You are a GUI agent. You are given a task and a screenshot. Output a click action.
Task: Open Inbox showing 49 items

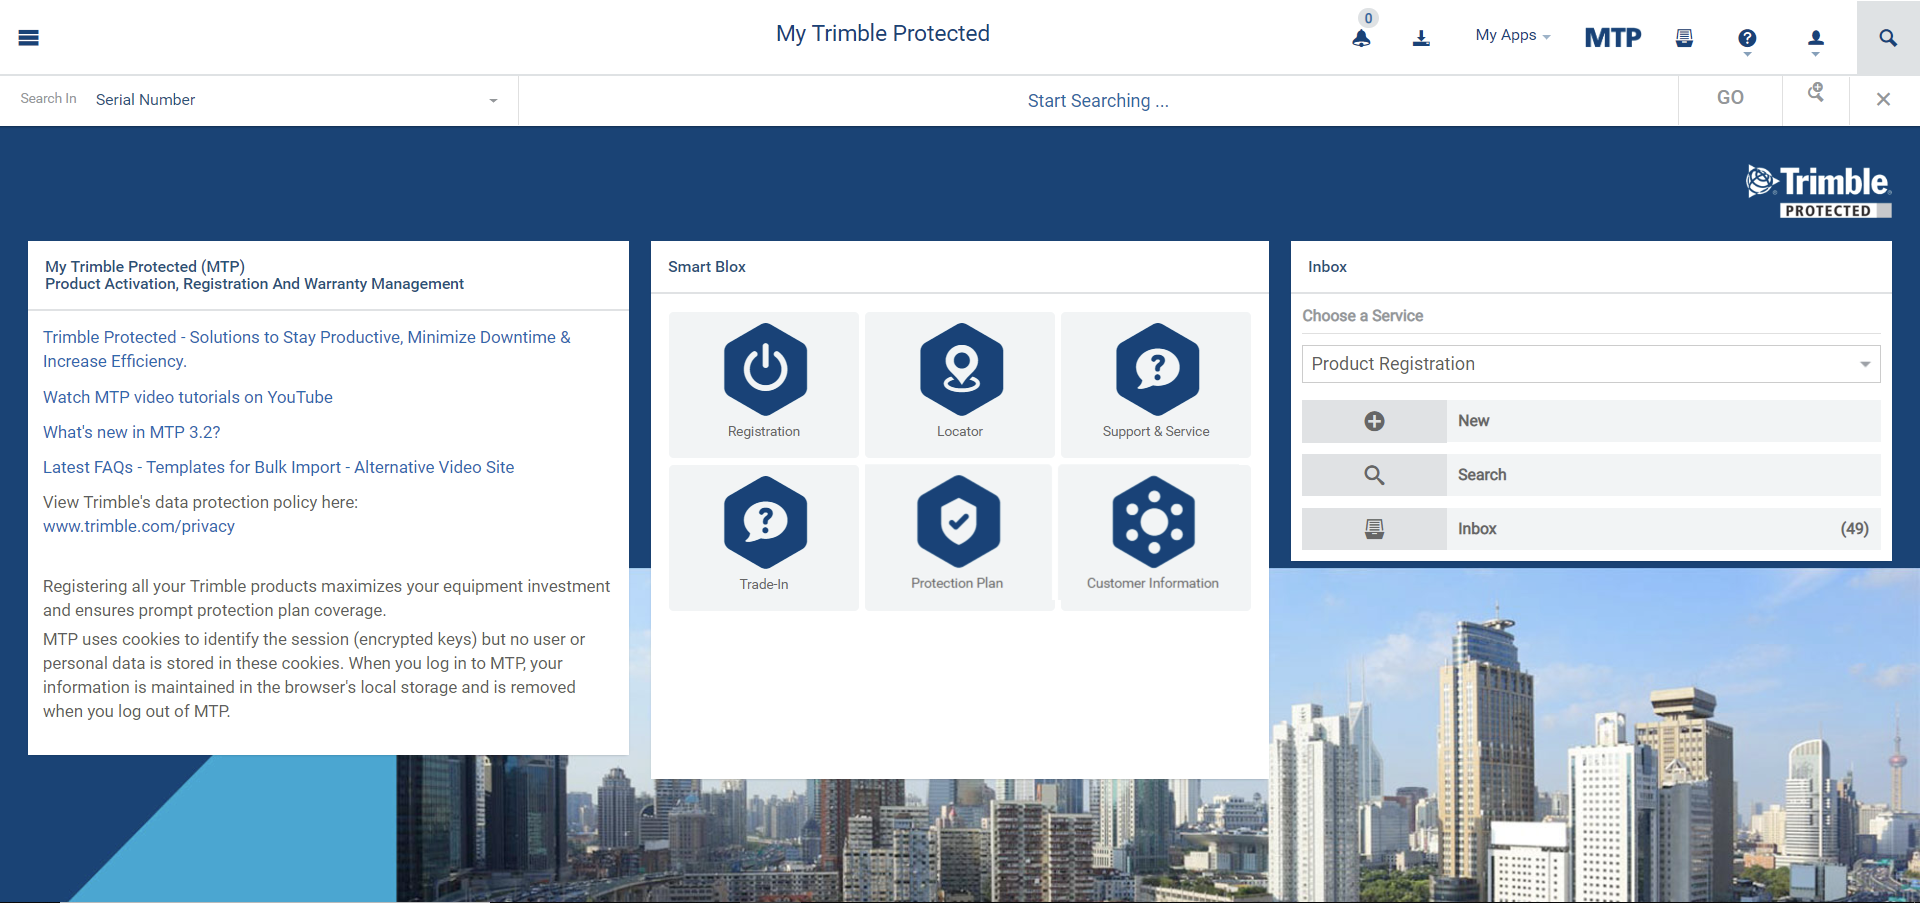pos(1590,529)
